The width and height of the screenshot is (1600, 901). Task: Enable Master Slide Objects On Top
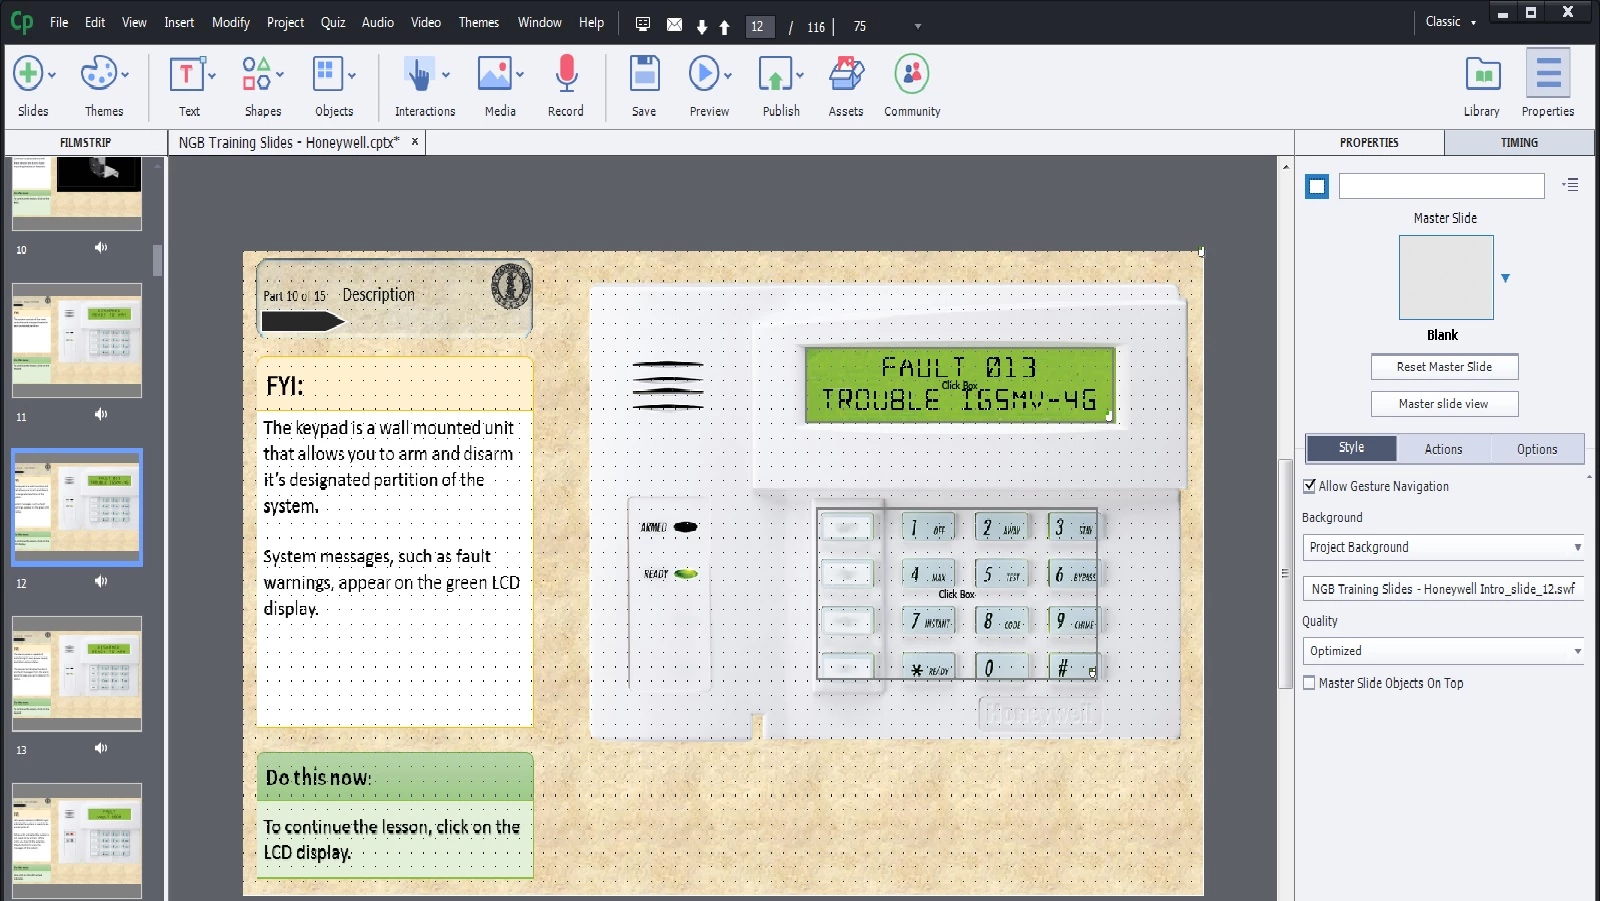(x=1309, y=683)
